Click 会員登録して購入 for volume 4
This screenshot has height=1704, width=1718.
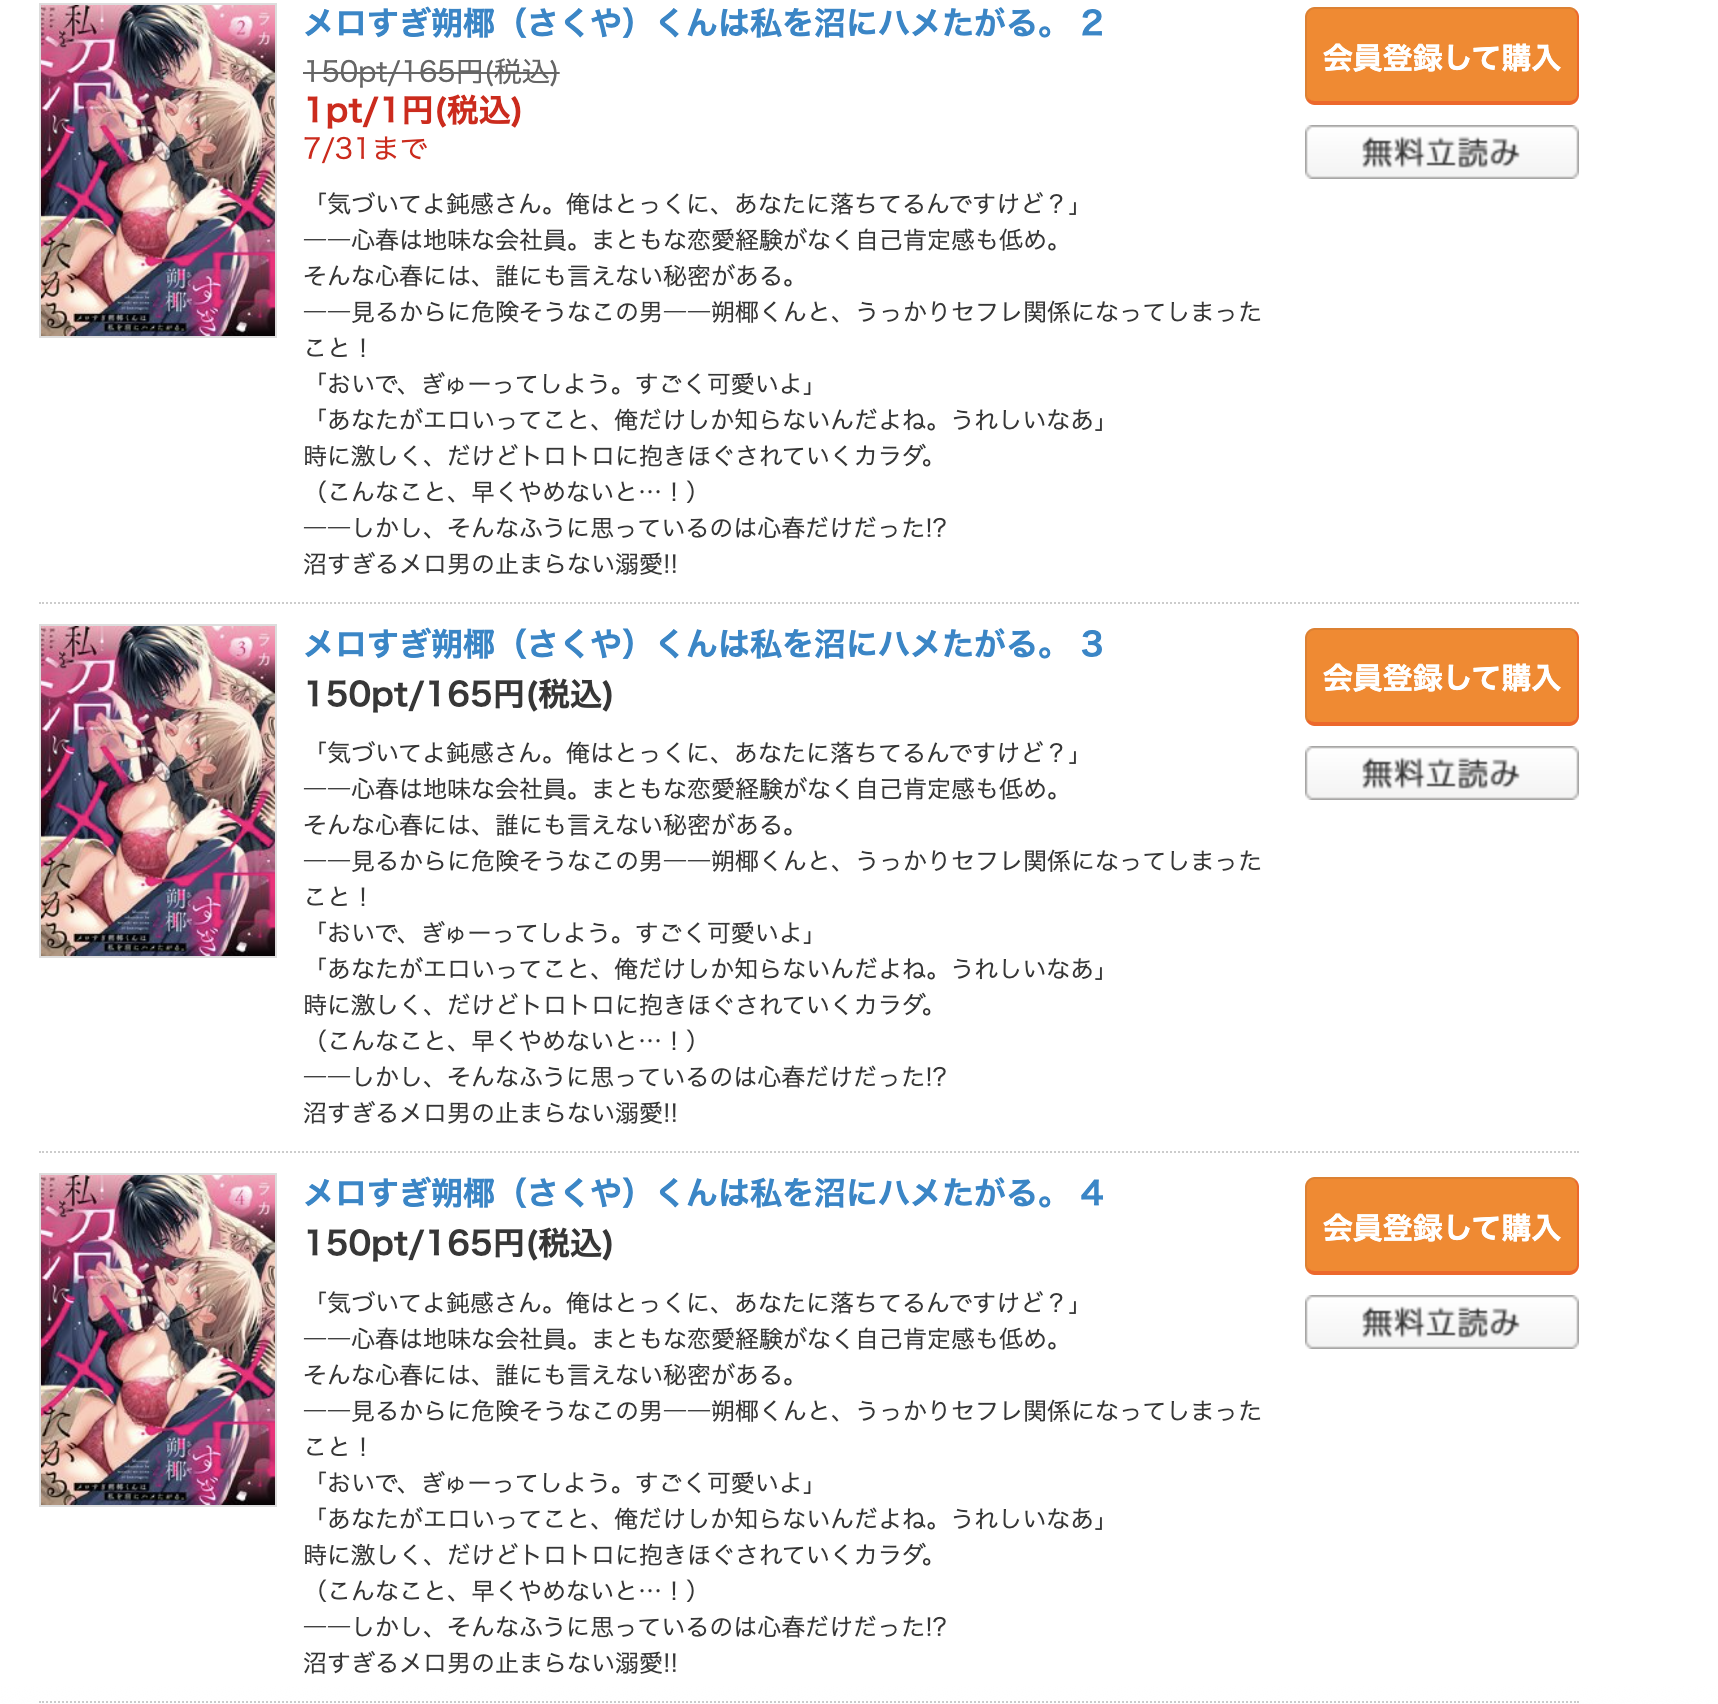click(1441, 1226)
